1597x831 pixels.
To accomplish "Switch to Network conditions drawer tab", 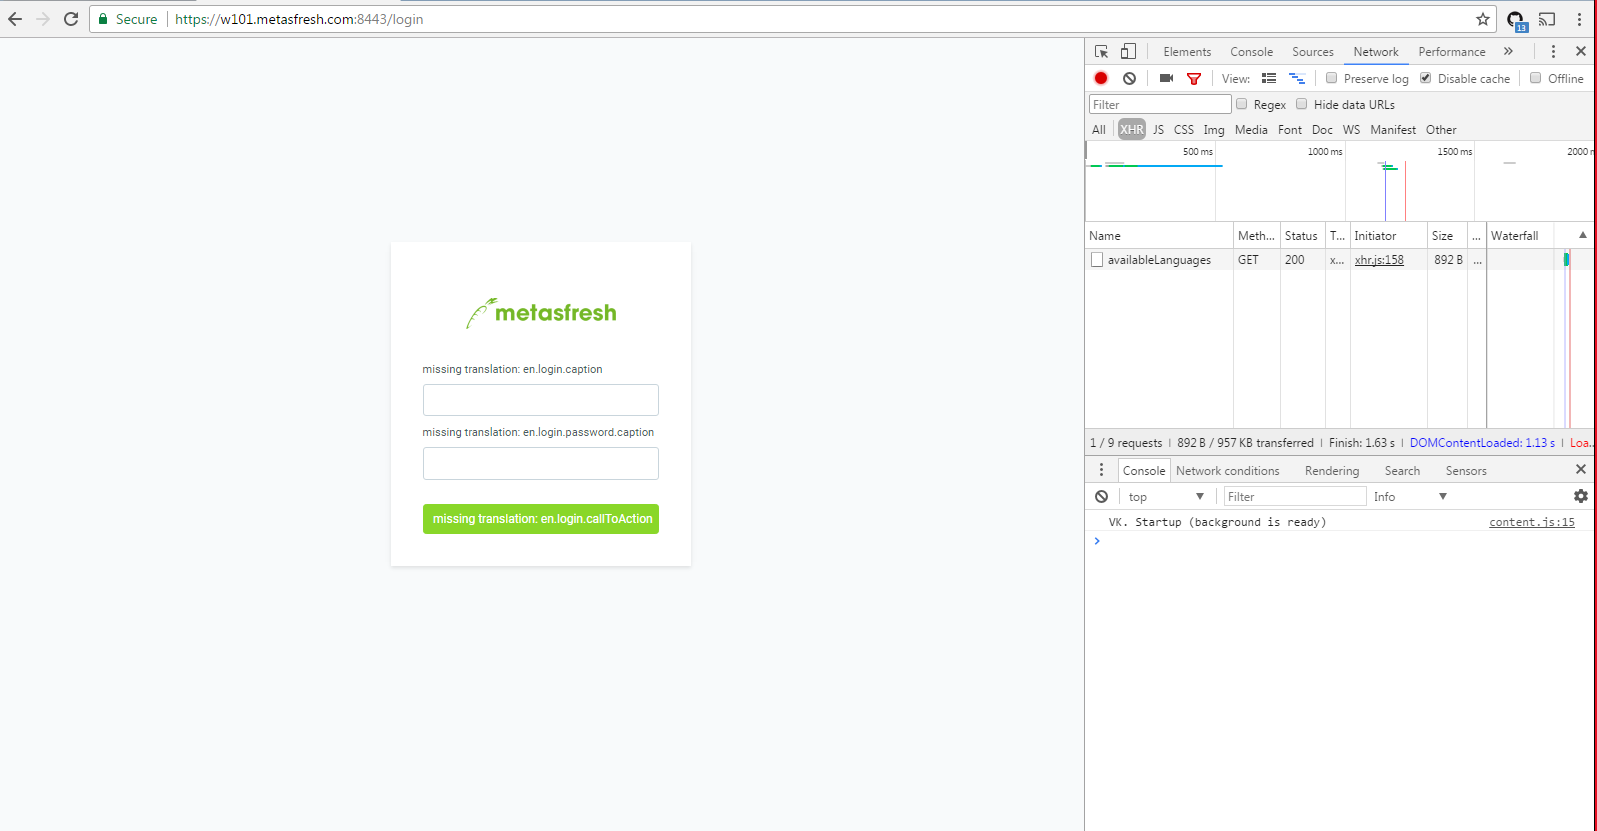I will pos(1228,470).
